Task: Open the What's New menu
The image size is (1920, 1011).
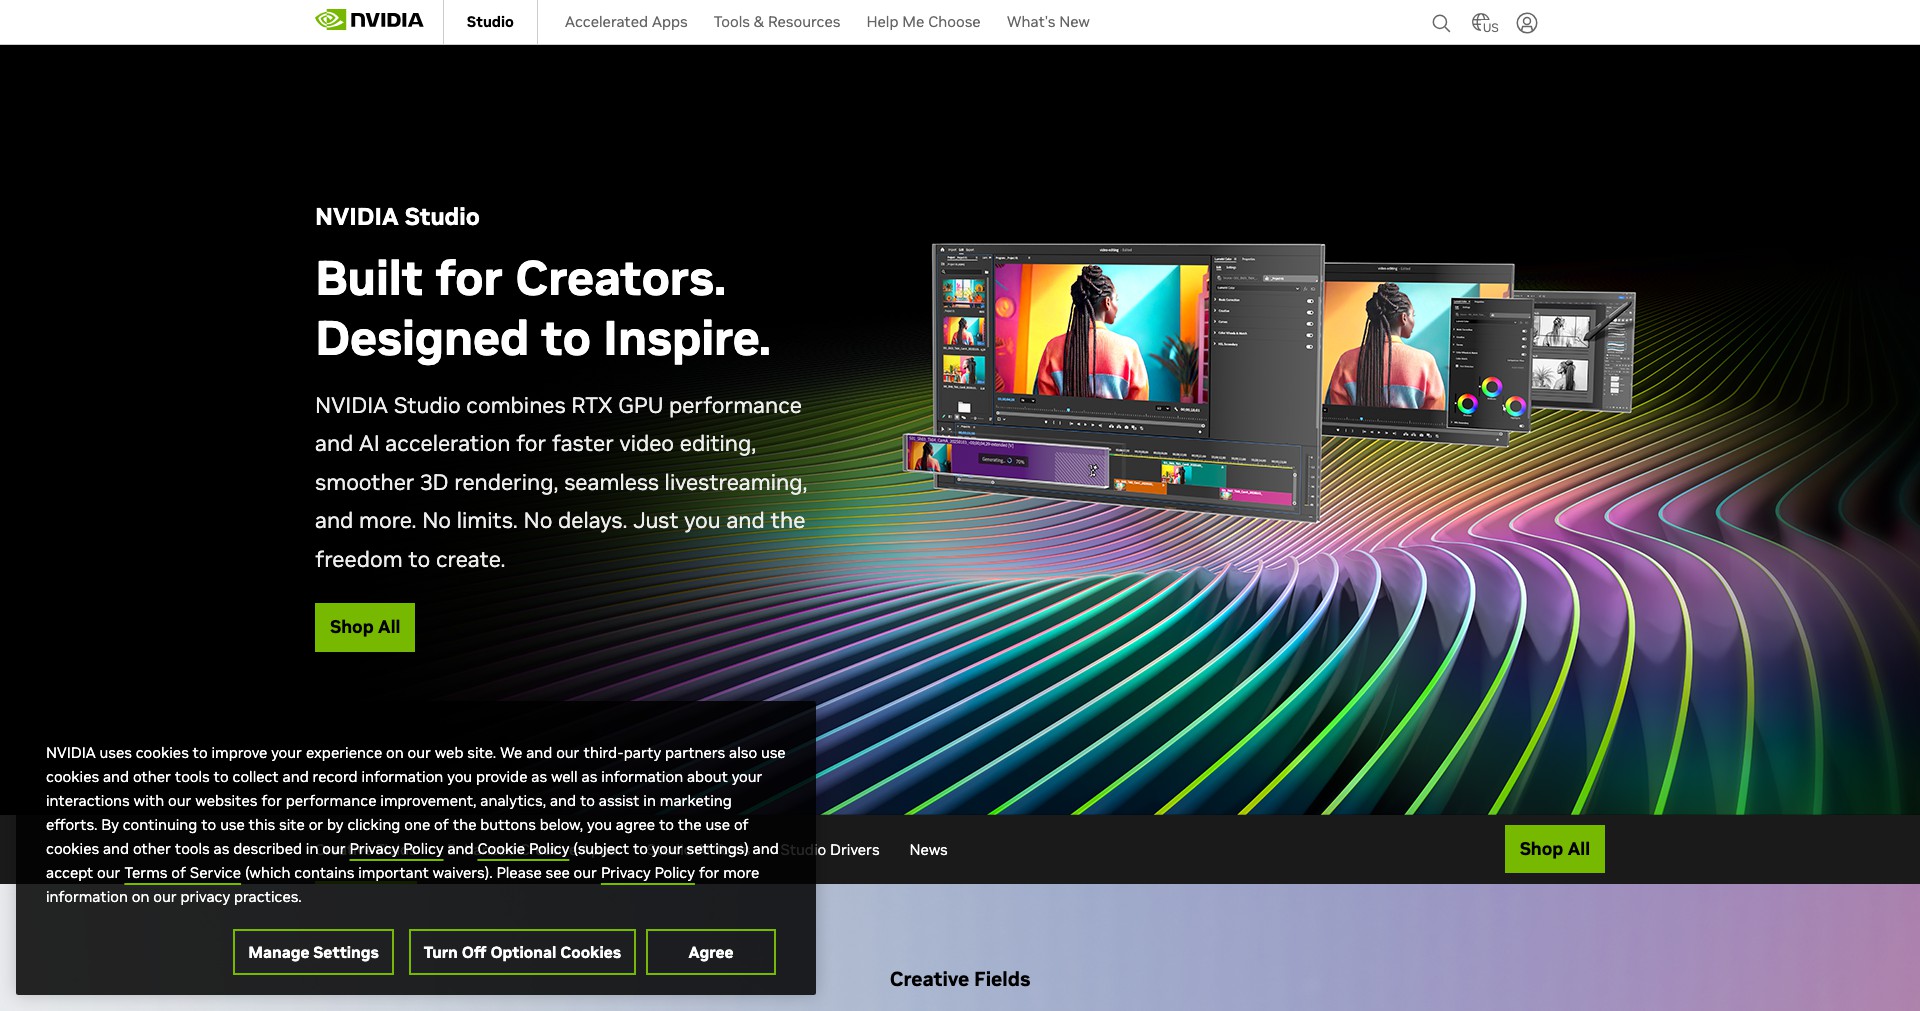Action: point(1048,22)
